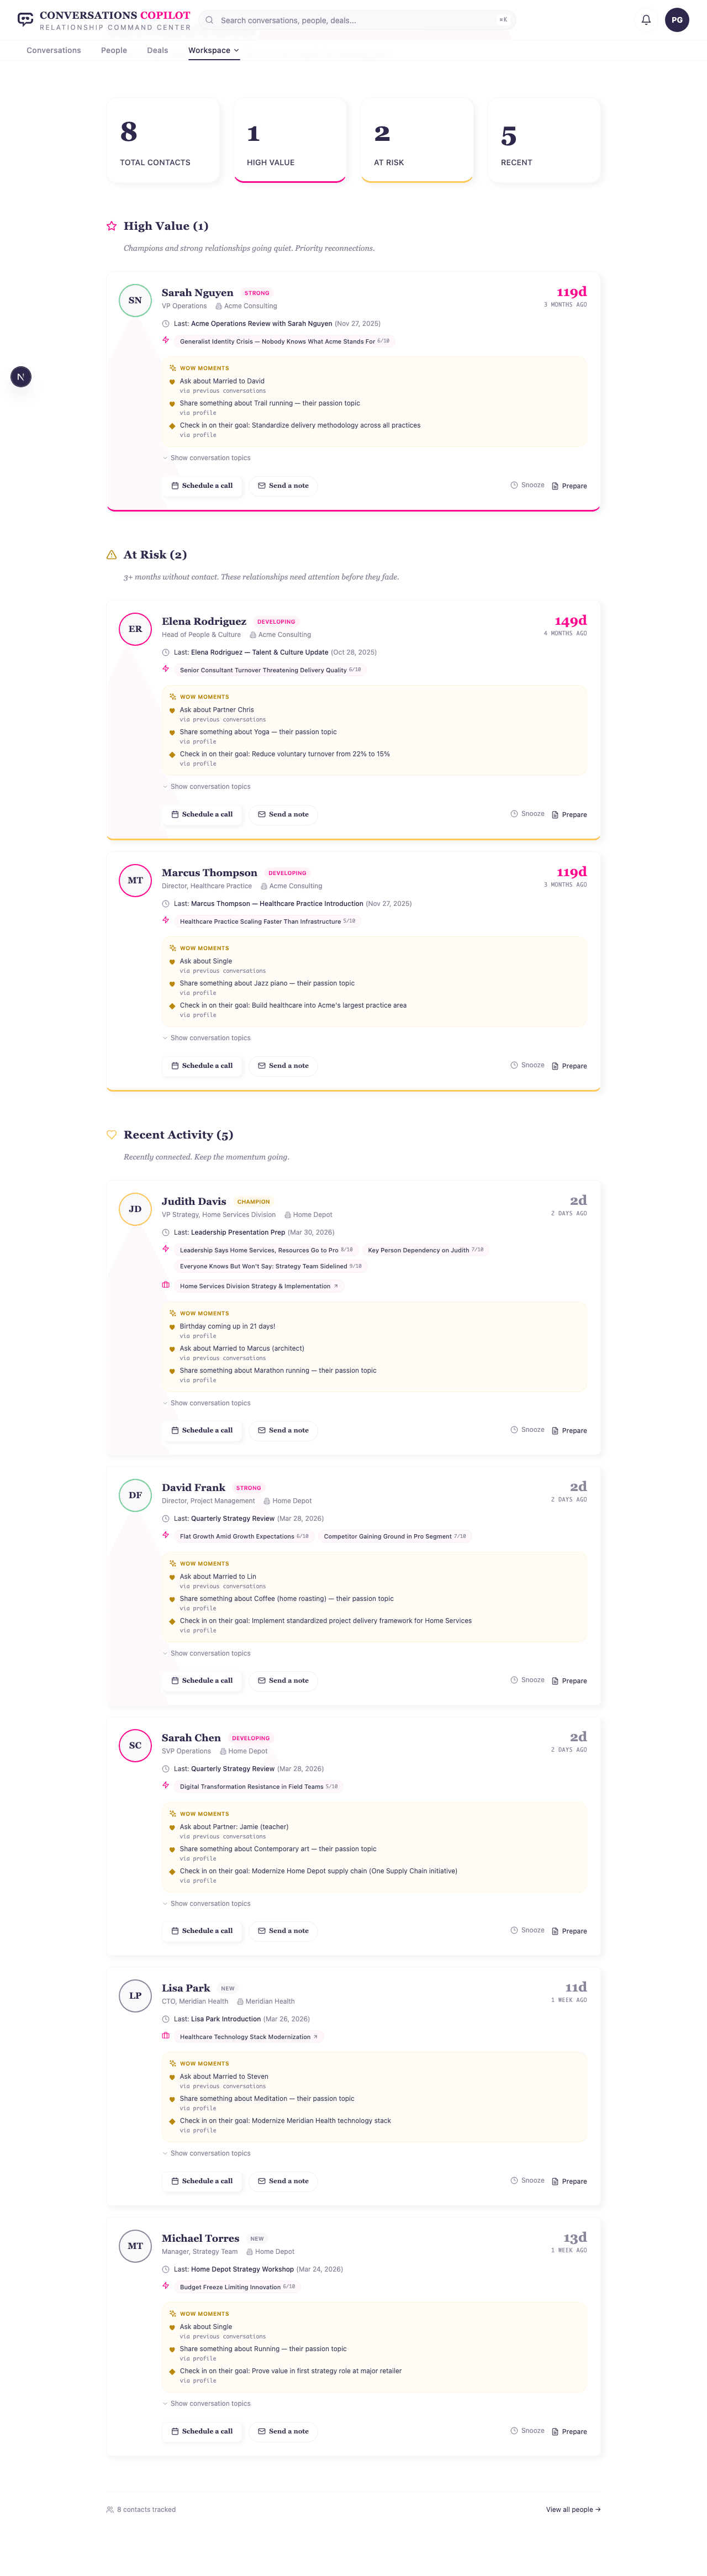The width and height of the screenshot is (707, 2576).
Task: Open the PG user avatar menu
Action: point(677,20)
